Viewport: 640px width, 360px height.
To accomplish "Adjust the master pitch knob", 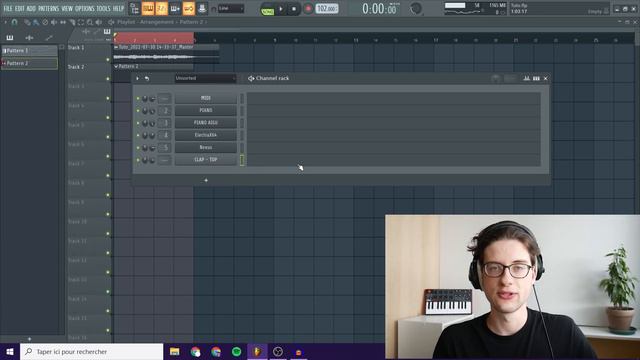I will (416, 9).
